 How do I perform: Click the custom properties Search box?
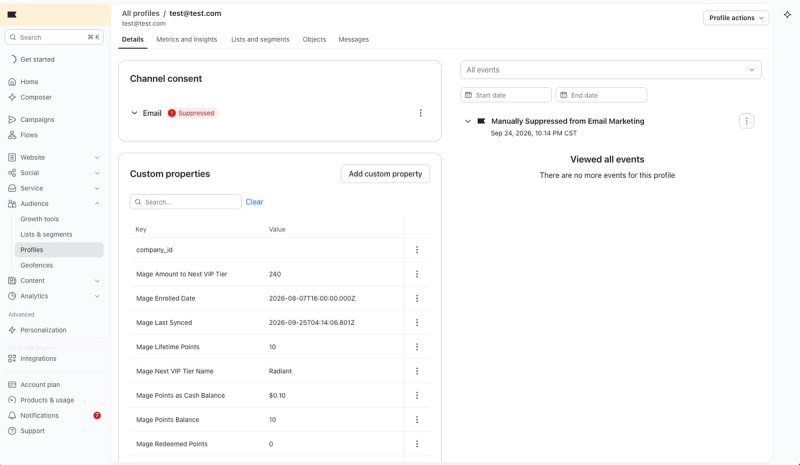pos(186,202)
